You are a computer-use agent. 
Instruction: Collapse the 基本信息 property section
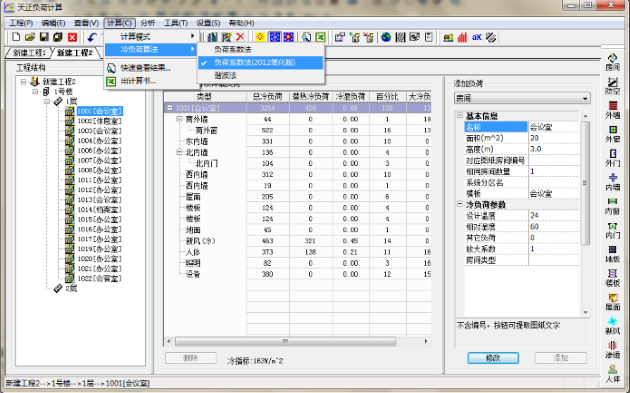coord(460,116)
